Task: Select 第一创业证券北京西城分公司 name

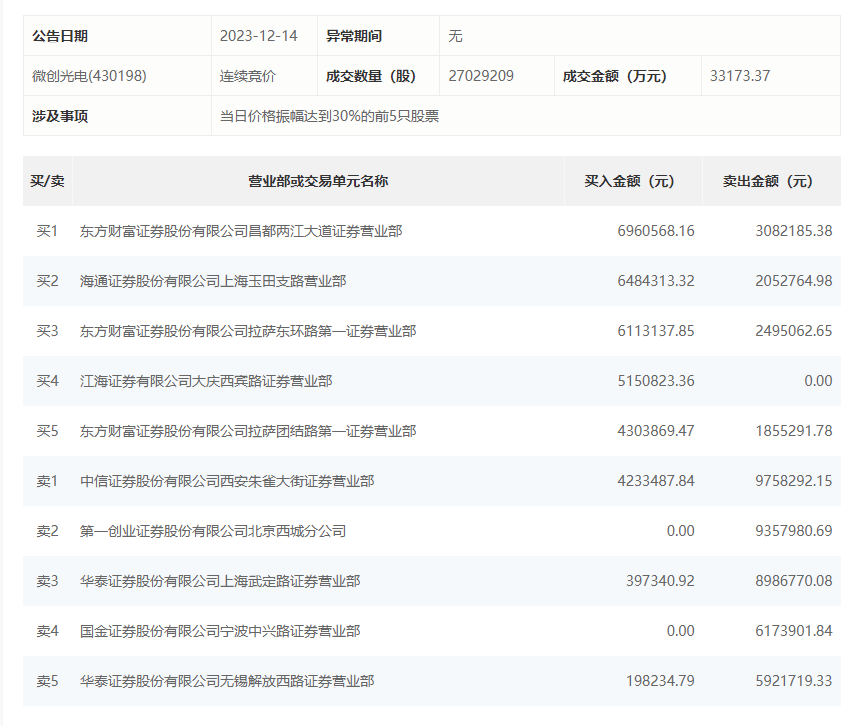Action: [x=213, y=531]
